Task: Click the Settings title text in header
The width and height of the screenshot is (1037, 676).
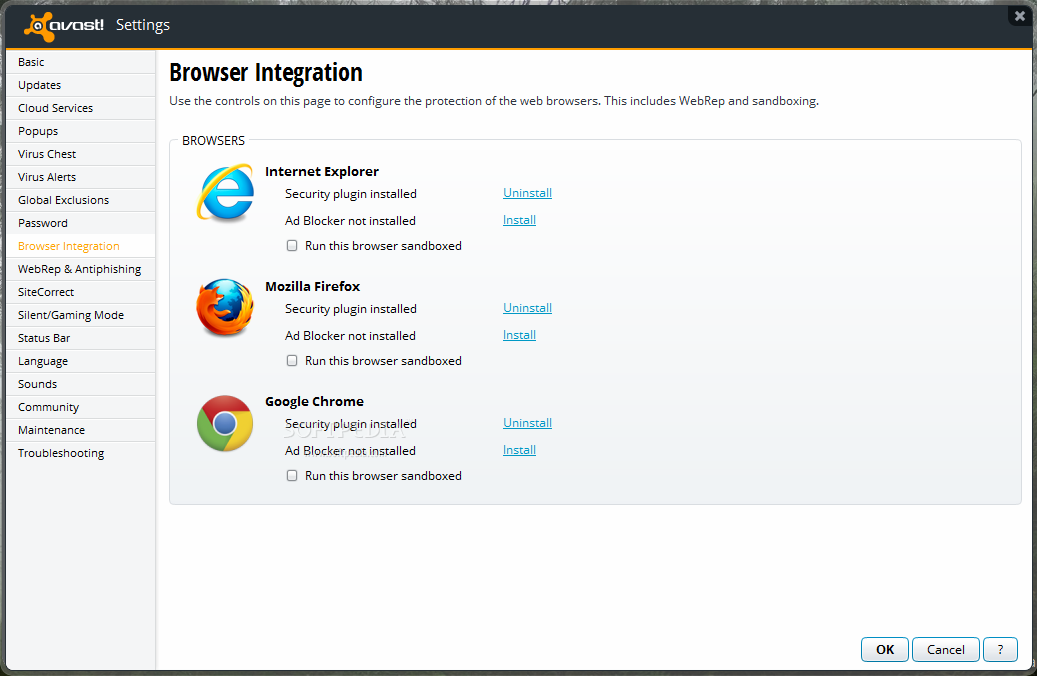Action: pos(143,25)
